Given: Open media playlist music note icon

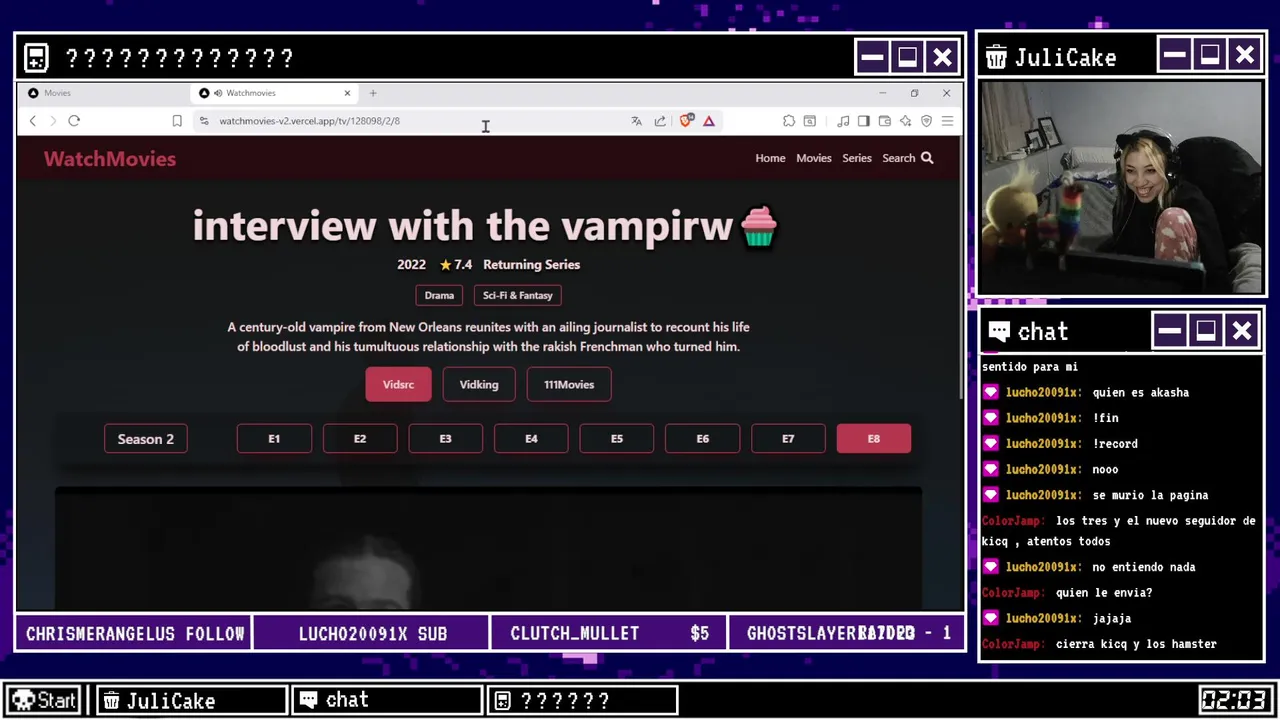Looking at the screenshot, I should [843, 121].
